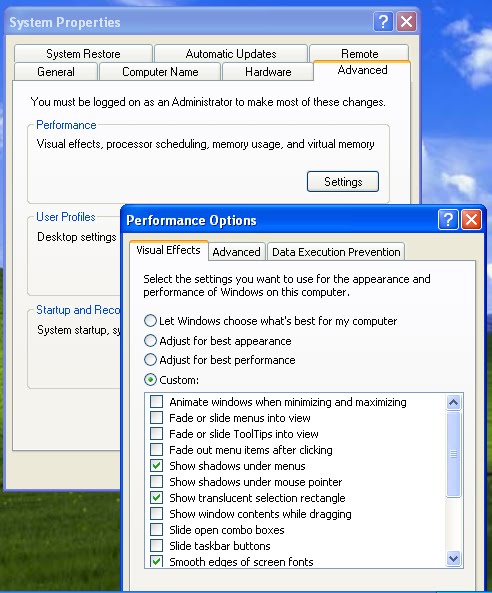492x593 pixels.
Task: Enable Fade out menu items after clicking
Action: [x=156, y=450]
